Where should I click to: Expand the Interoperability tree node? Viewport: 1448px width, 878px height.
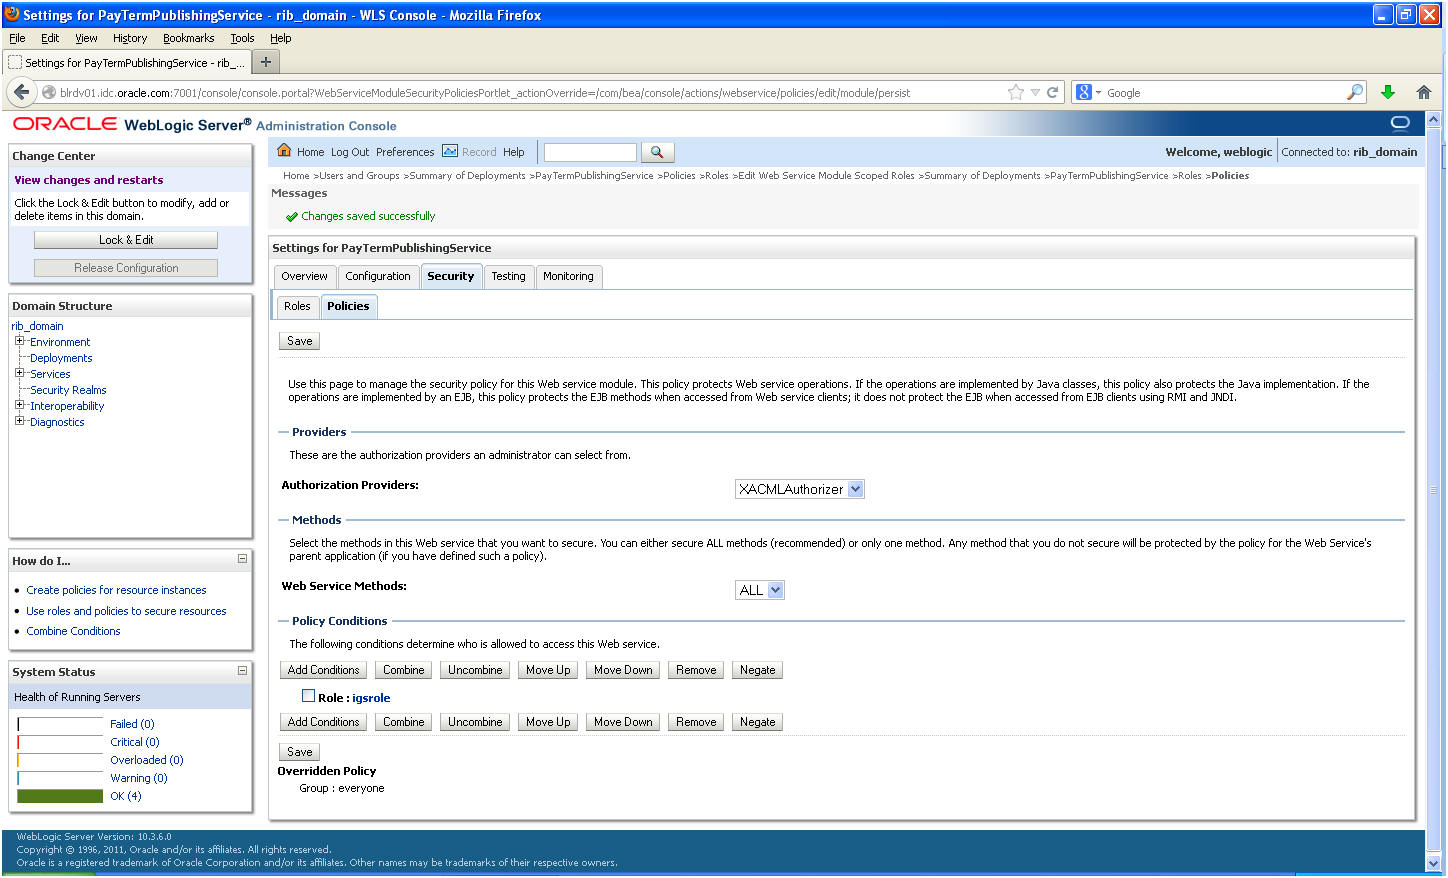point(19,405)
